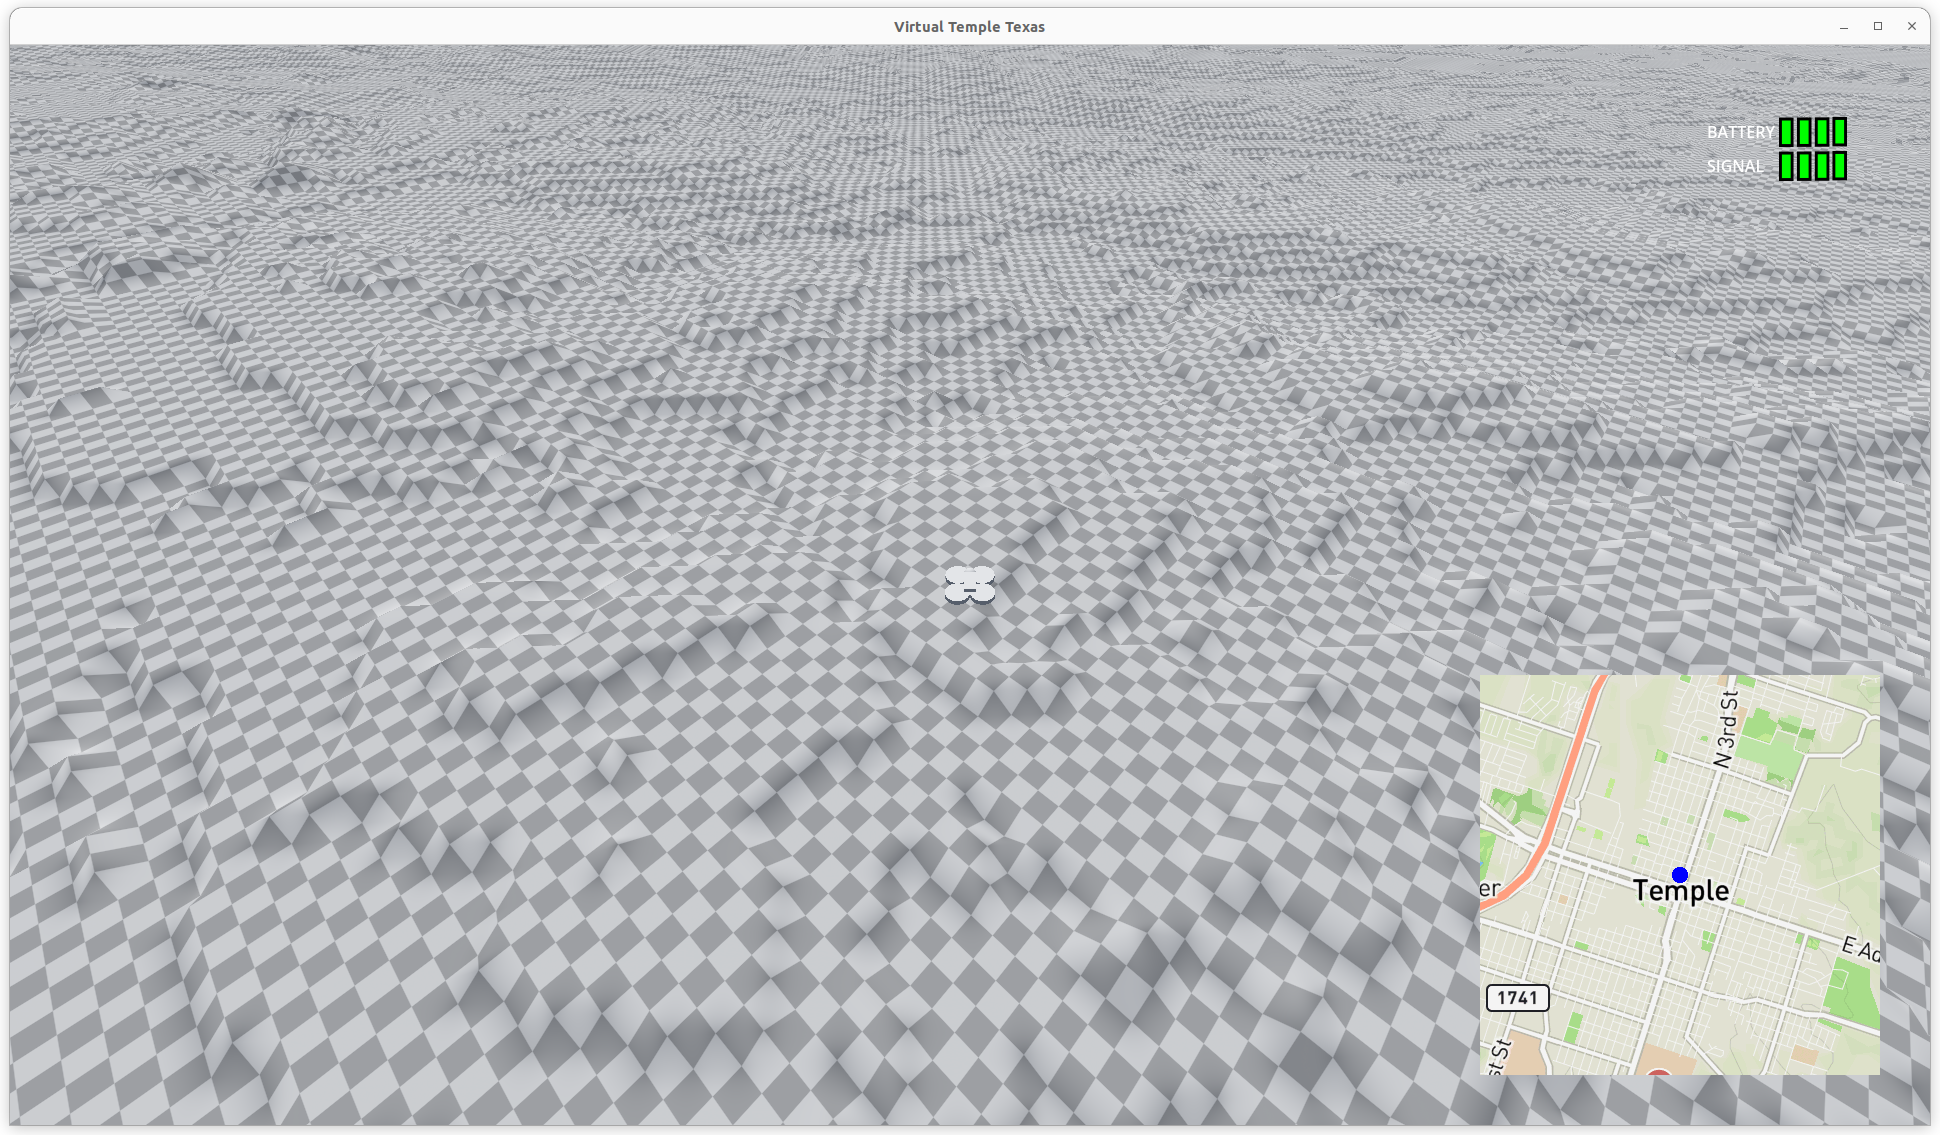Click the E Ad street label on minimap
The height and width of the screenshot is (1135, 1940).
(x=1860, y=948)
